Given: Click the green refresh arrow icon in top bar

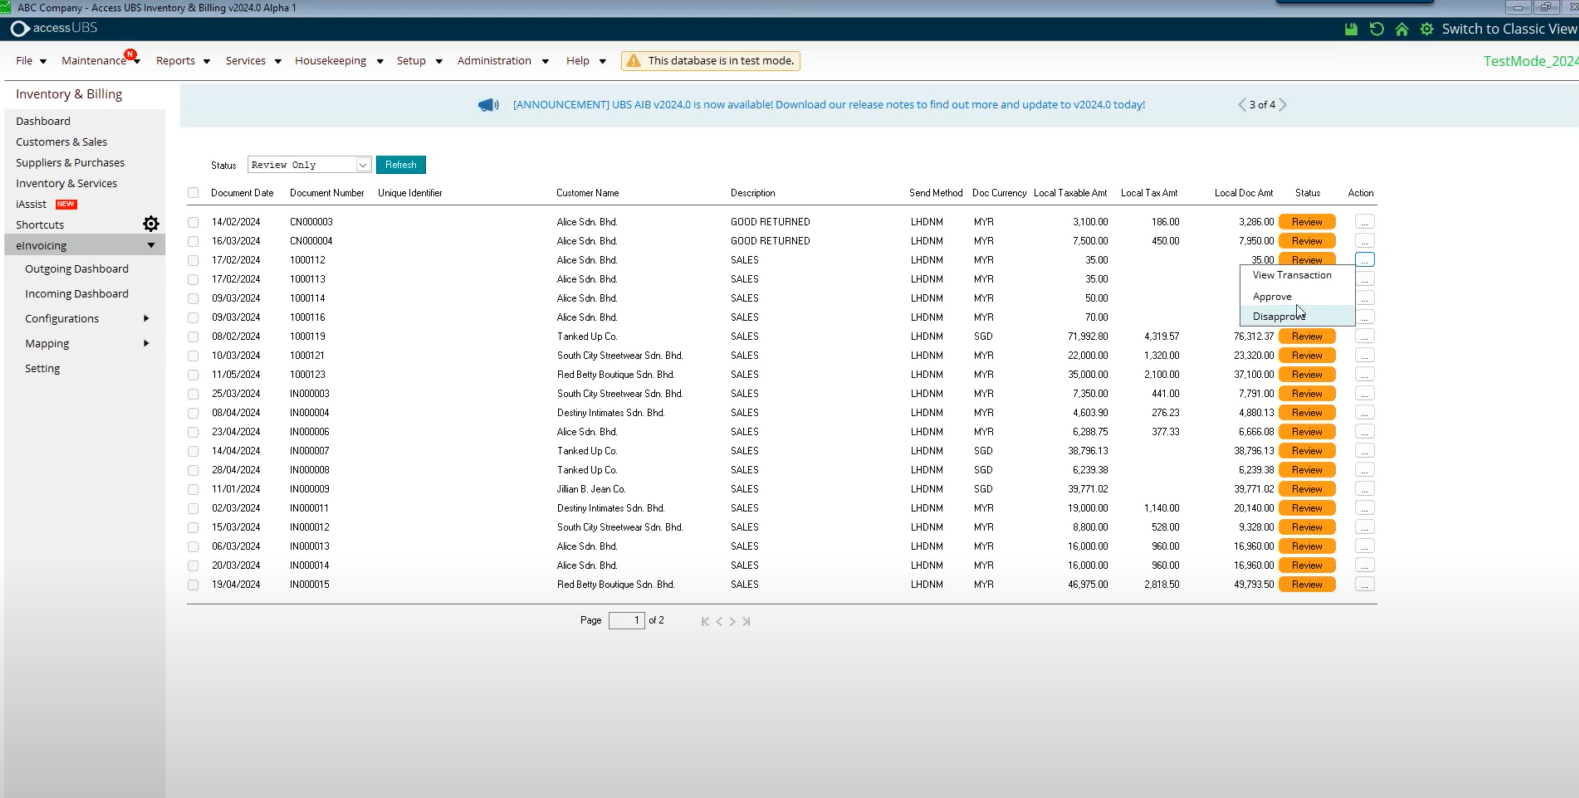Looking at the screenshot, I should point(1377,29).
